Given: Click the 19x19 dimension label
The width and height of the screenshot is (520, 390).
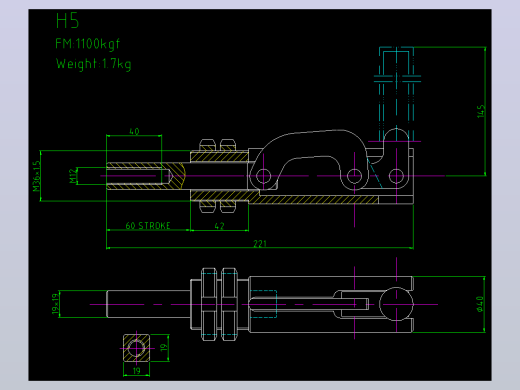Looking at the screenshot, I should pos(55,304).
